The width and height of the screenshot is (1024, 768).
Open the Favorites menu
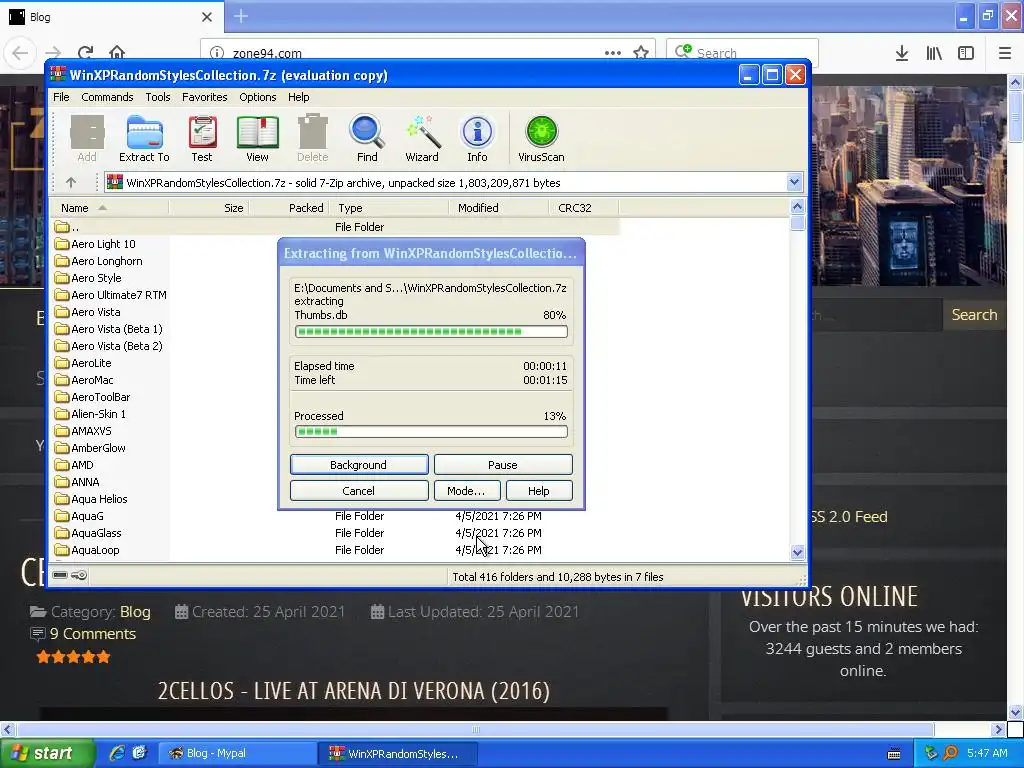click(x=204, y=97)
